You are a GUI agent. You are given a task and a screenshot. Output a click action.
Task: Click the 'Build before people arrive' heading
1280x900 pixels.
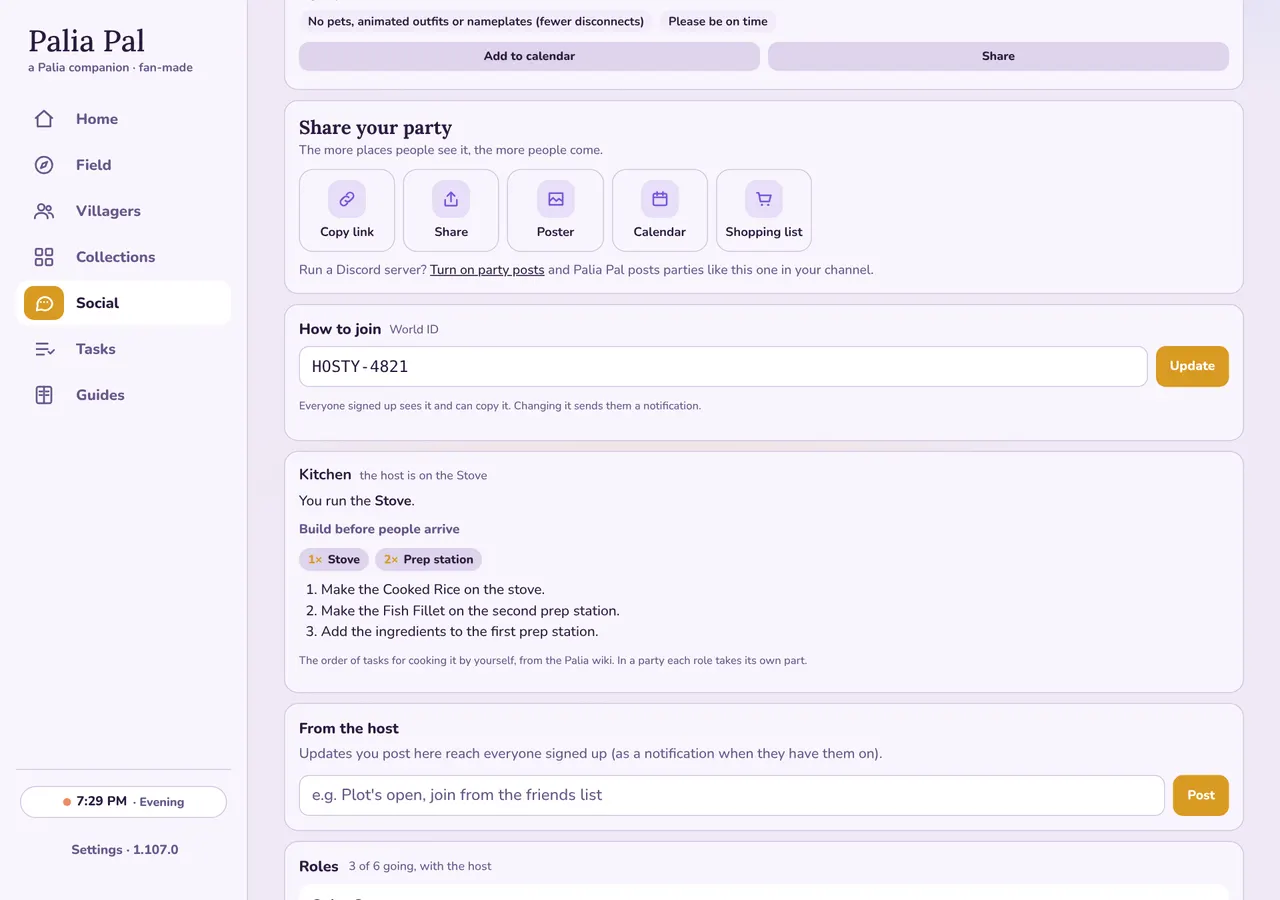pyautogui.click(x=379, y=529)
